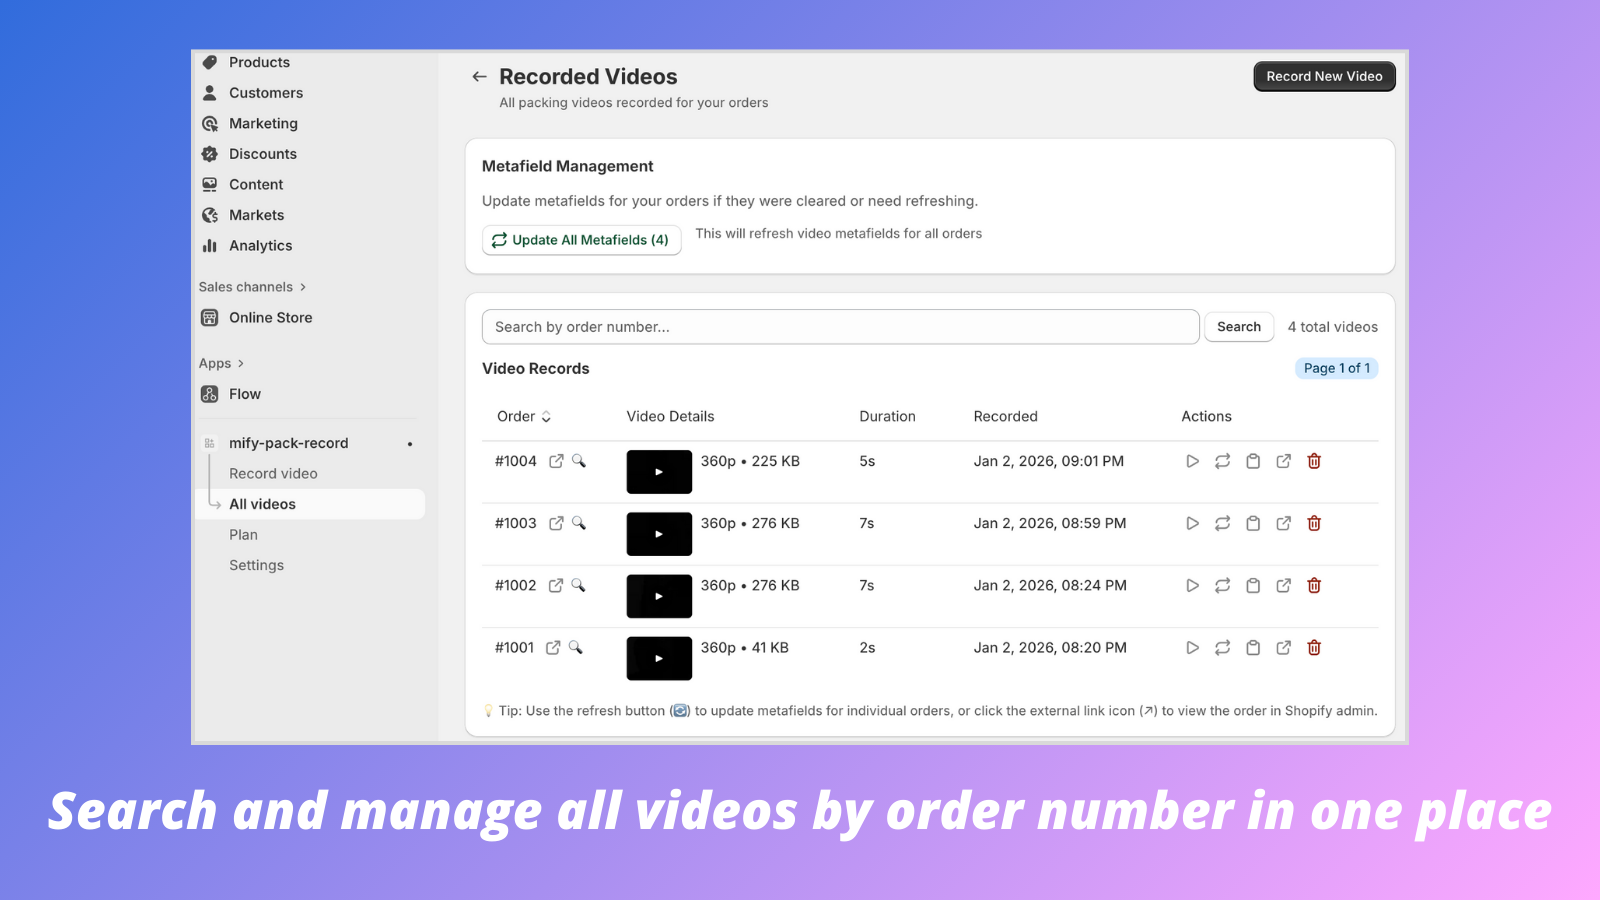Delete the video for order #1002

pos(1313,585)
